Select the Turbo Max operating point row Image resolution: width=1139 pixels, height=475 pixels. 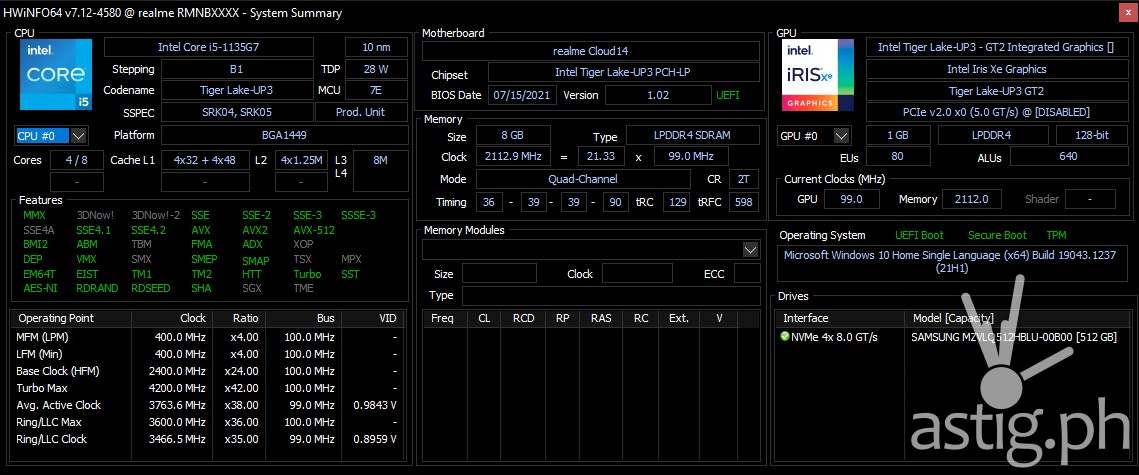[207, 388]
